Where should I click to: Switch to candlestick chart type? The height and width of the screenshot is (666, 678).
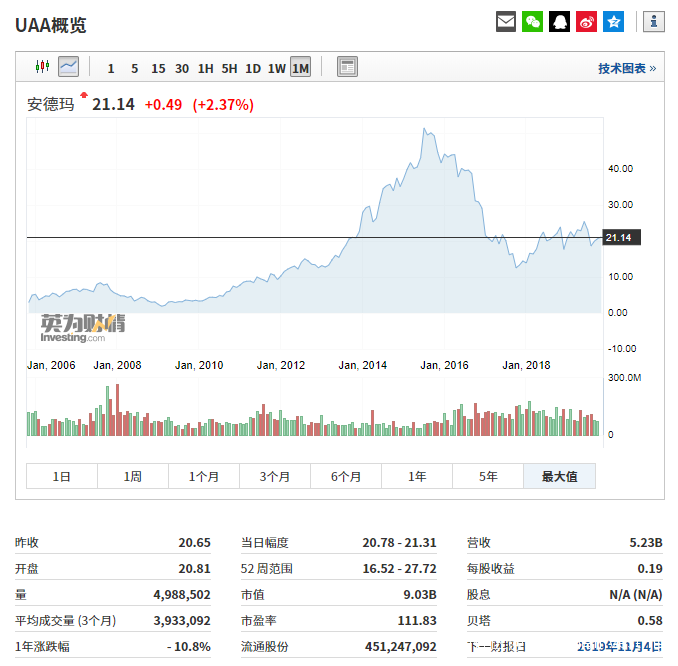42,67
